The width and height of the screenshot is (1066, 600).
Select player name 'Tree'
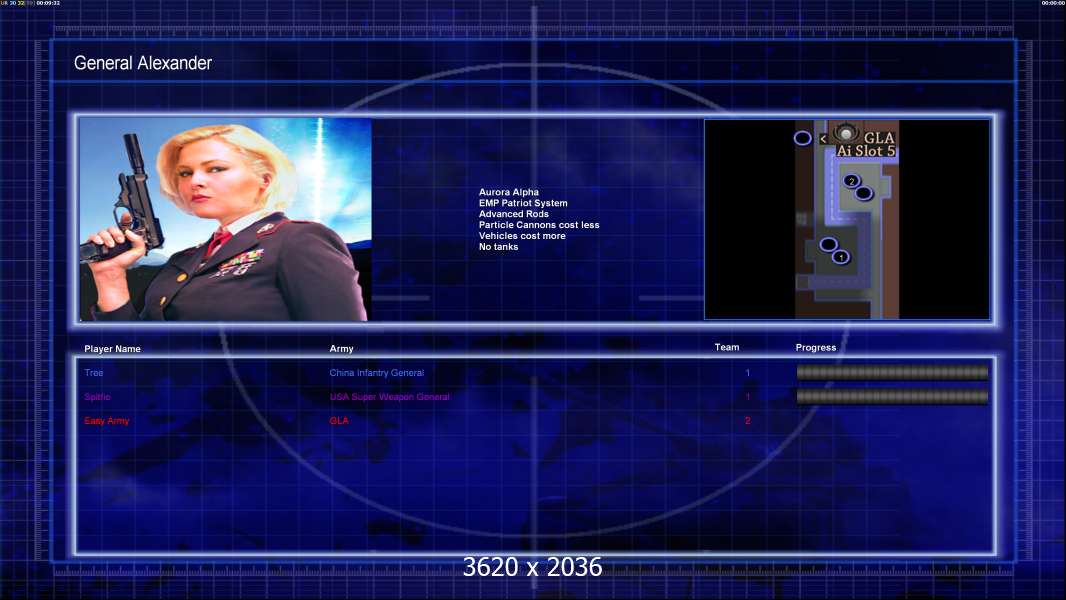(94, 373)
